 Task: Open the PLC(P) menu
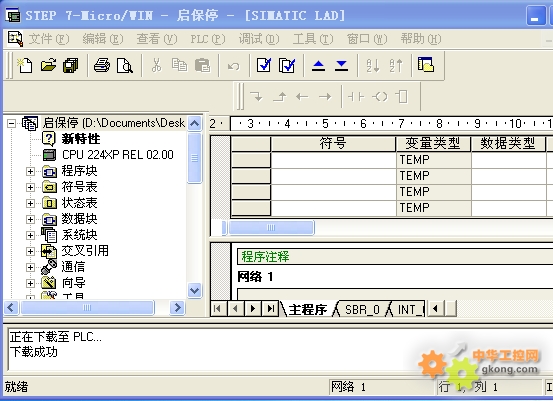coord(208,39)
